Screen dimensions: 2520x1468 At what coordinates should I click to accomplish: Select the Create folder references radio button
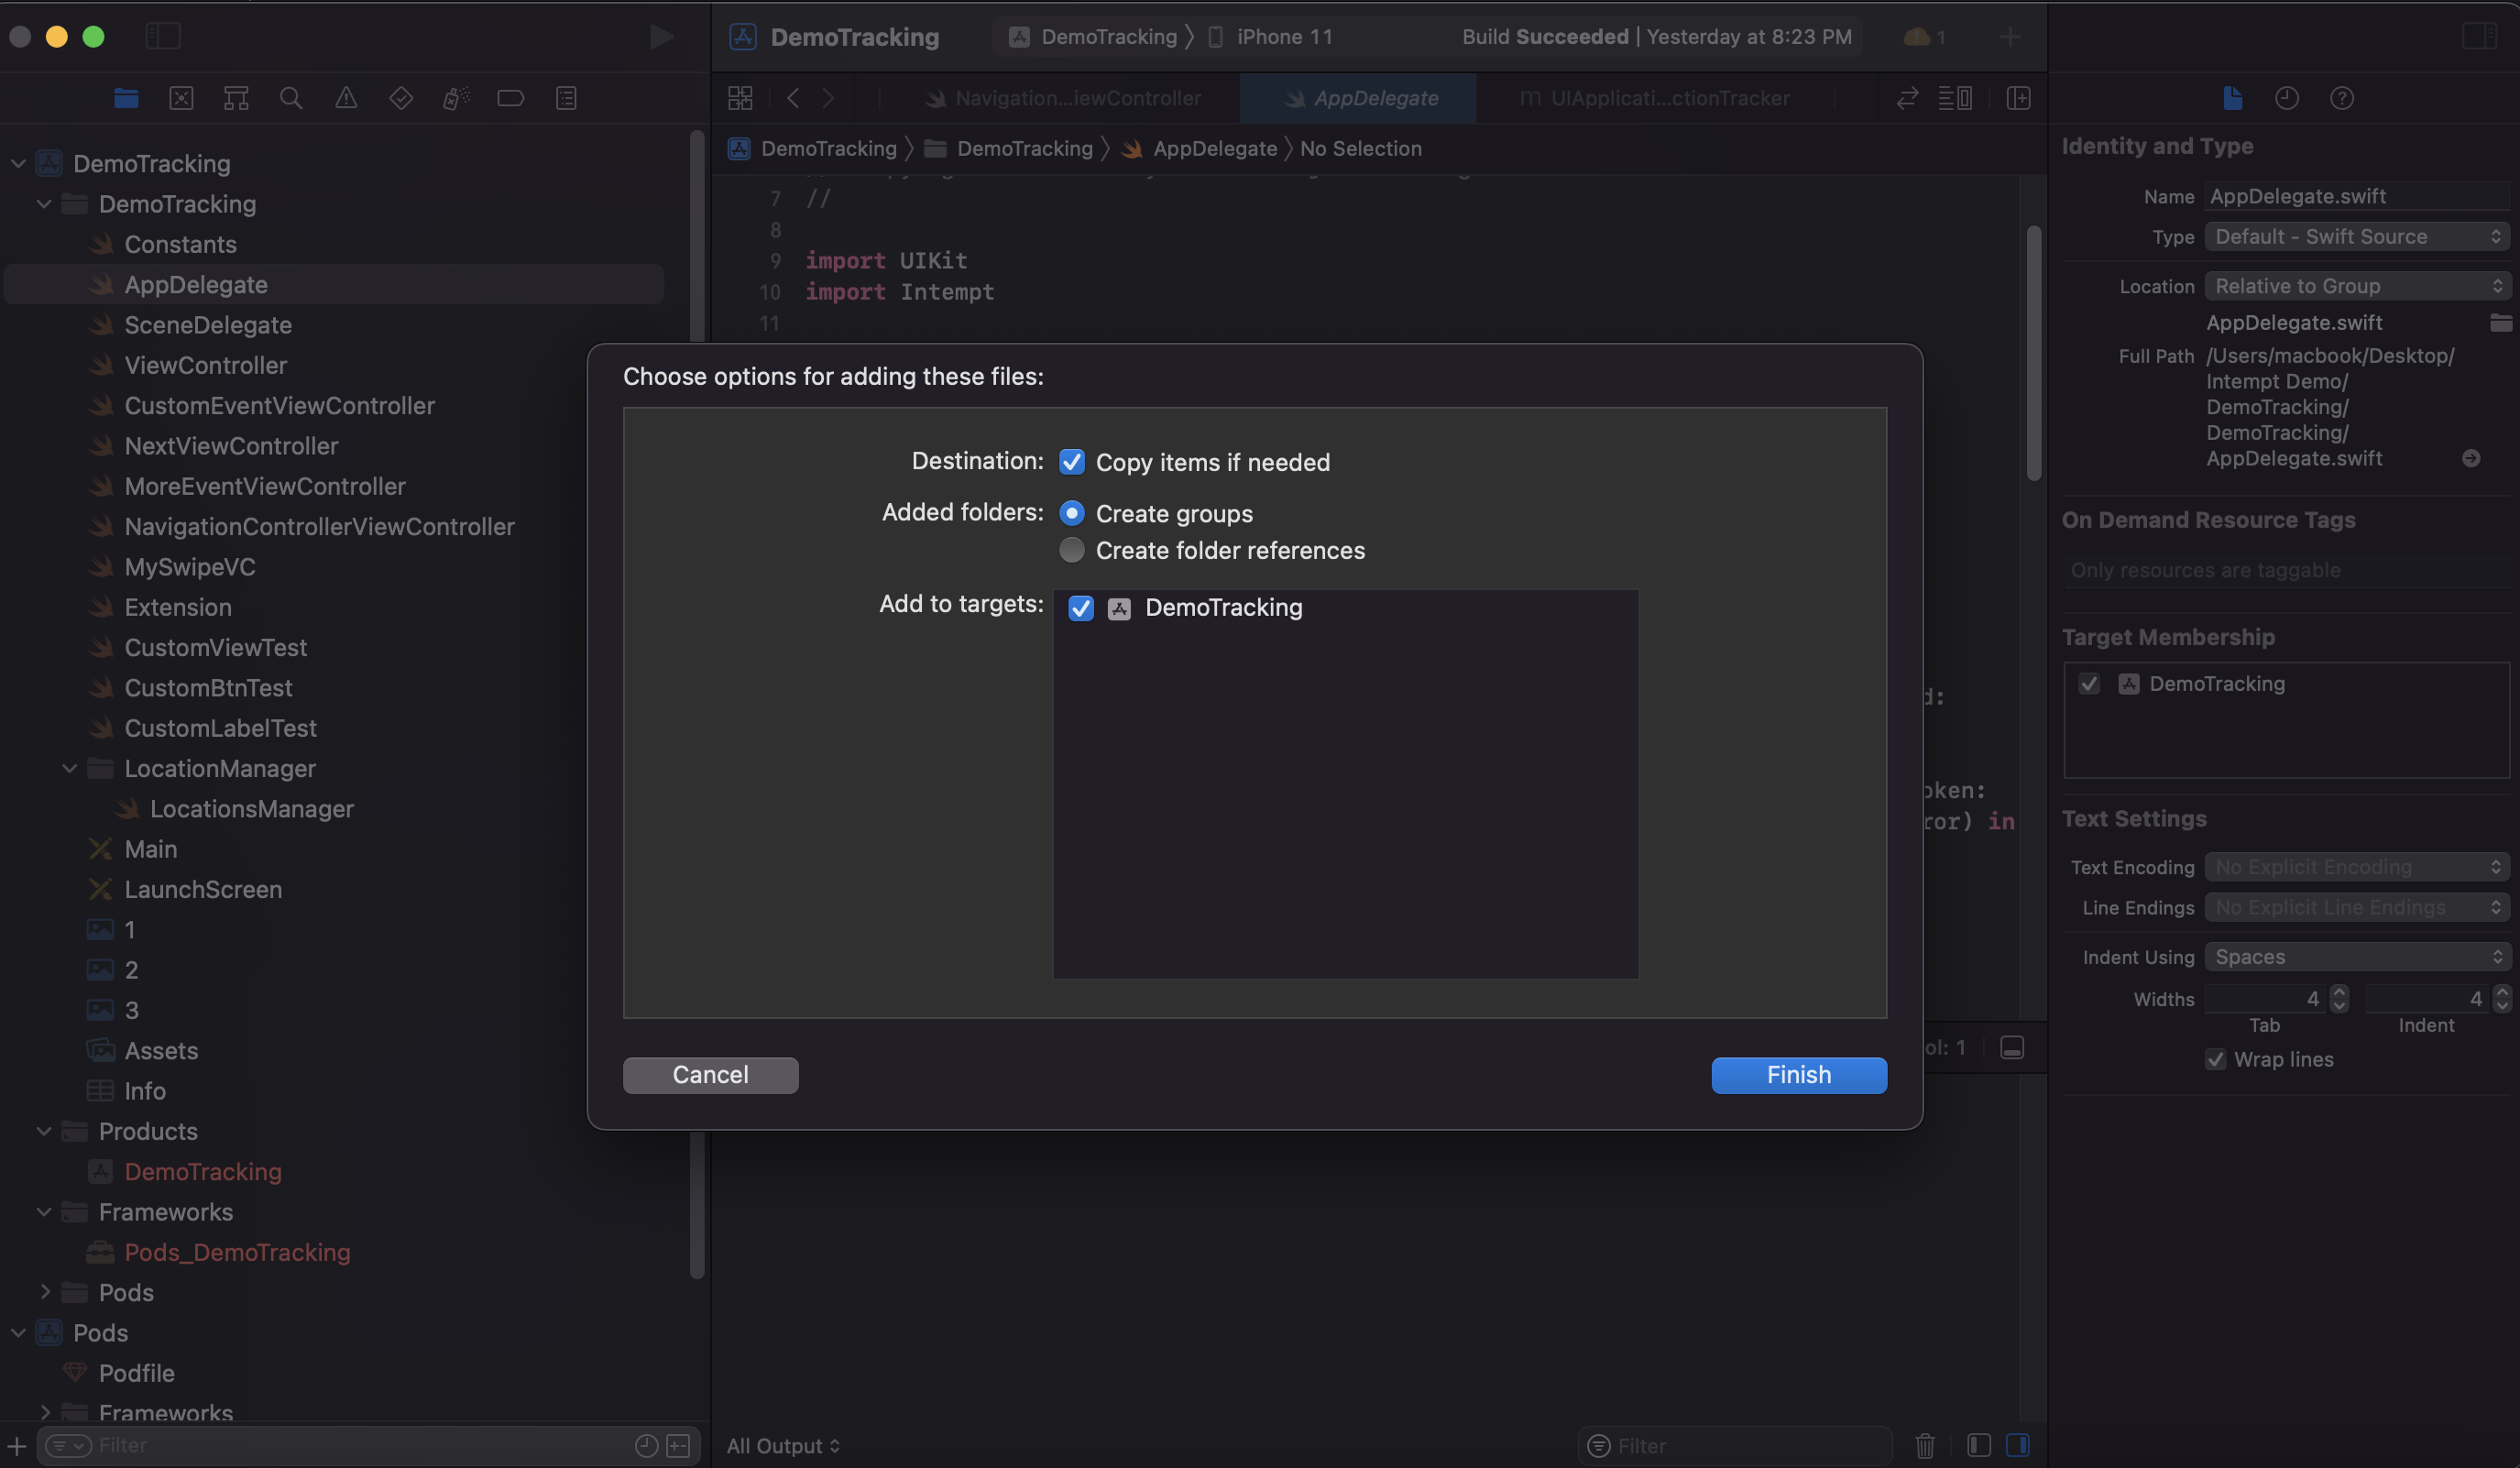coord(1071,550)
